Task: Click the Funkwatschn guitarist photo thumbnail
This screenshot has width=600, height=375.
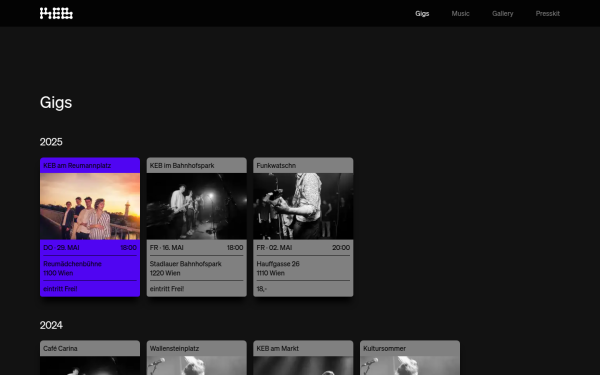Action: (303, 206)
